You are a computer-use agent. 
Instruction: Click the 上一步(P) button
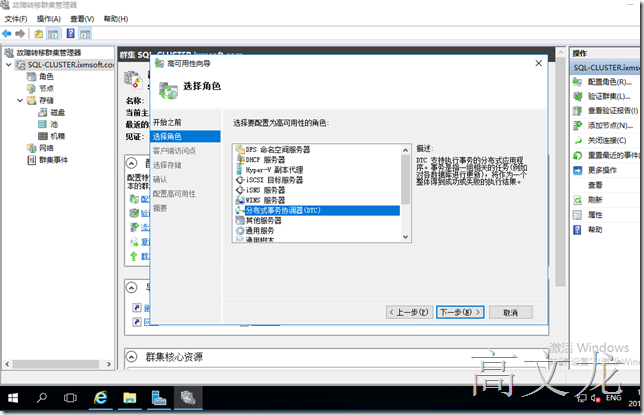coord(408,312)
